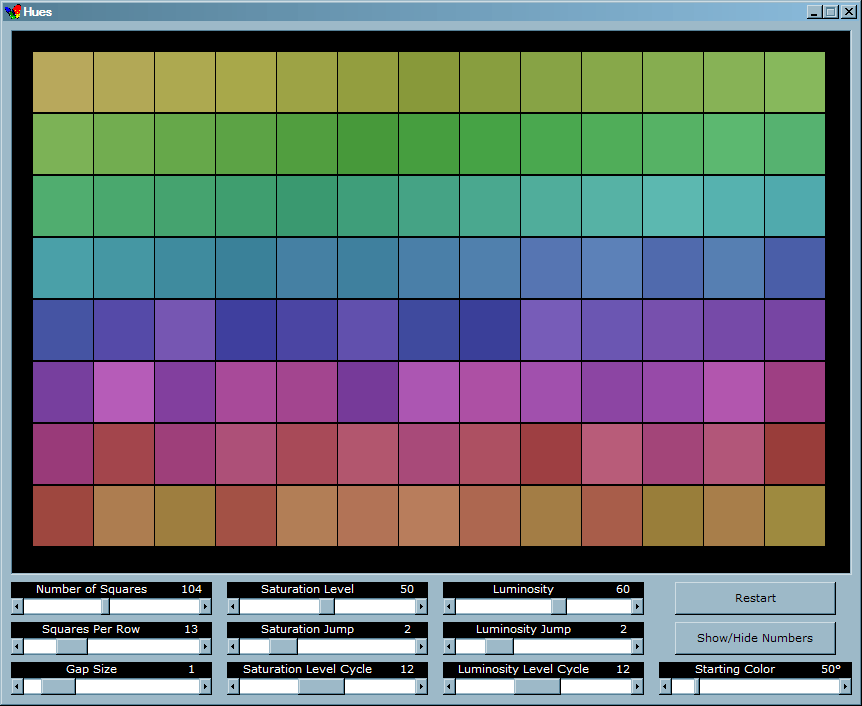
Task: Click right arrow of Luminosity Level Cycle
Action: click(x=637, y=686)
